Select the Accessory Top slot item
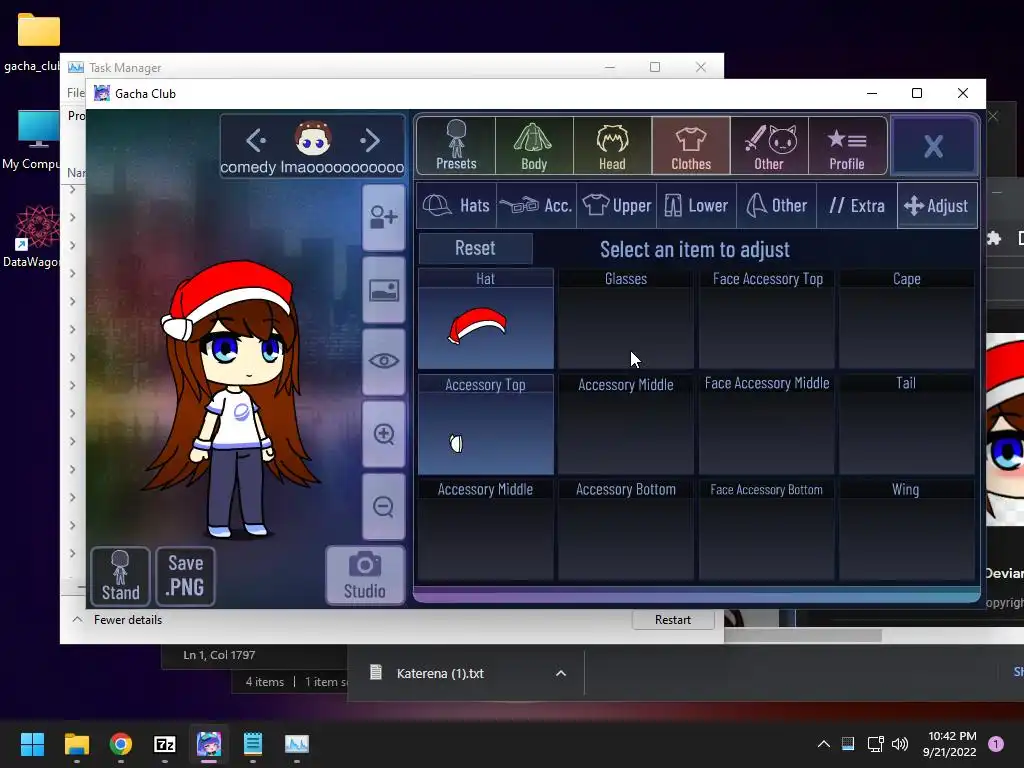The image size is (1024, 768). [x=485, y=424]
